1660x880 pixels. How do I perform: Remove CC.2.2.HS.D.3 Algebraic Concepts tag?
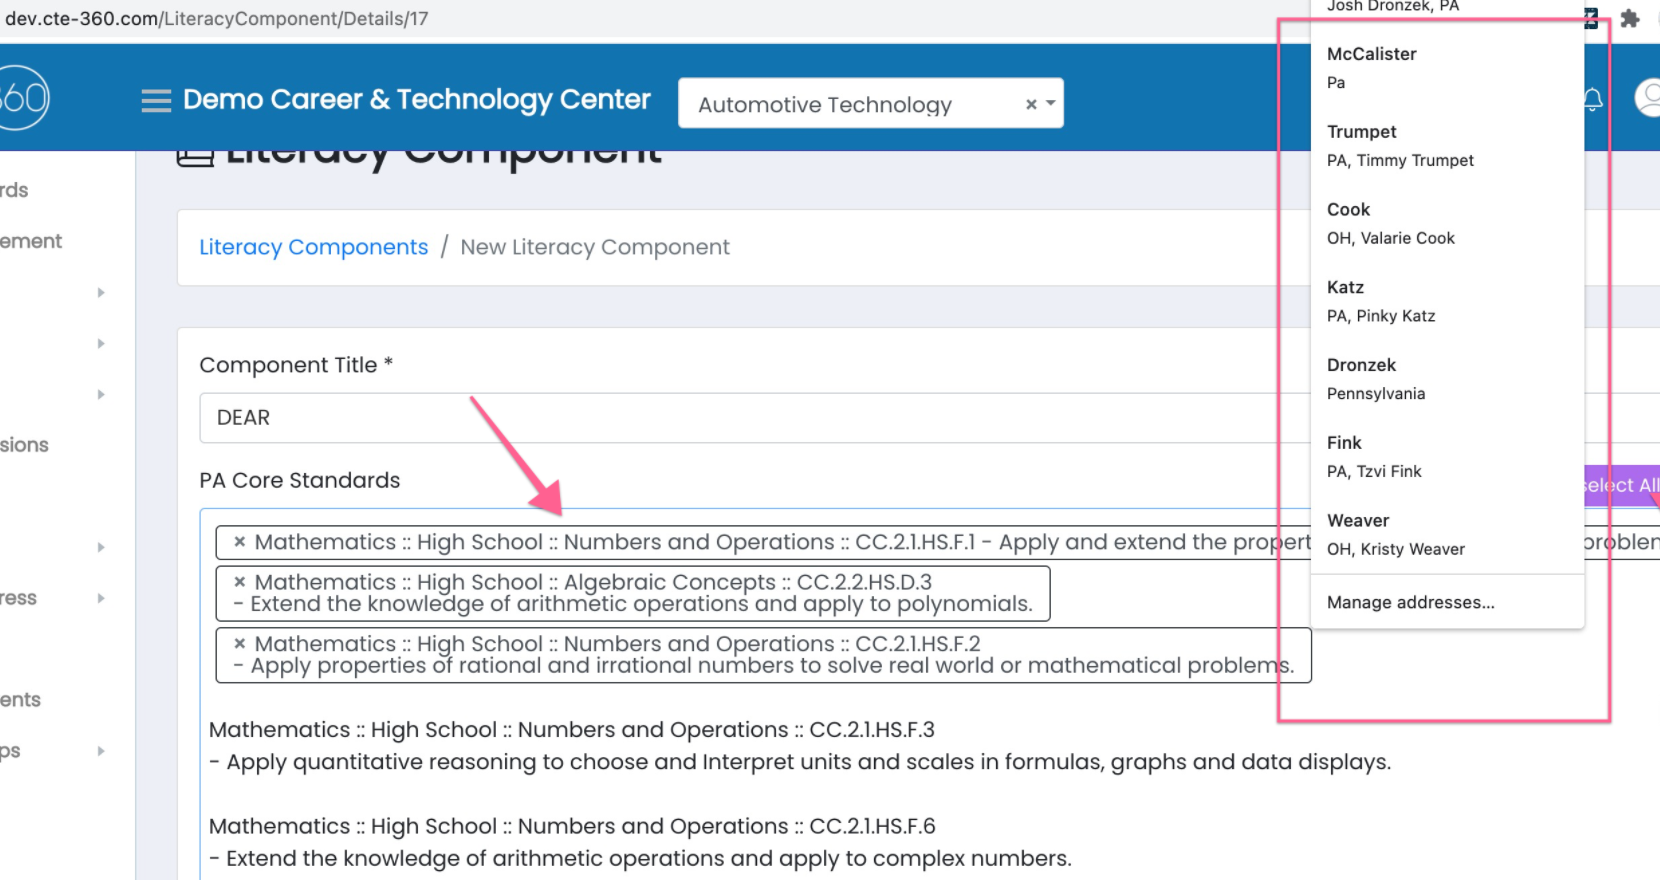click(240, 582)
